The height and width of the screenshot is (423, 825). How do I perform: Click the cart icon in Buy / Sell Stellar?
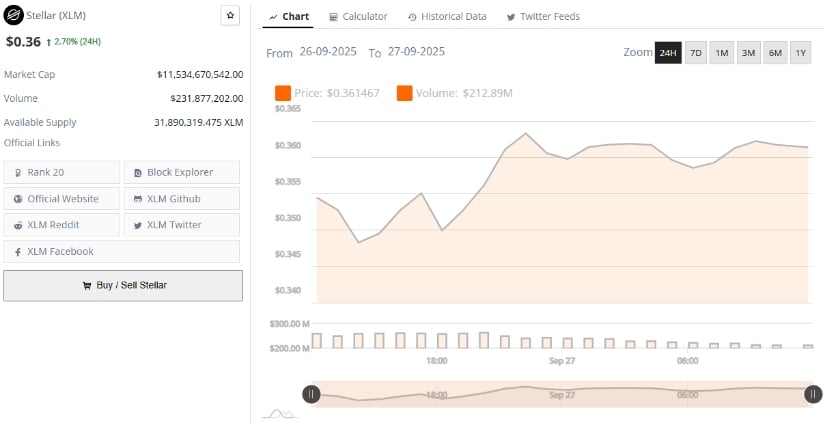[87, 286]
